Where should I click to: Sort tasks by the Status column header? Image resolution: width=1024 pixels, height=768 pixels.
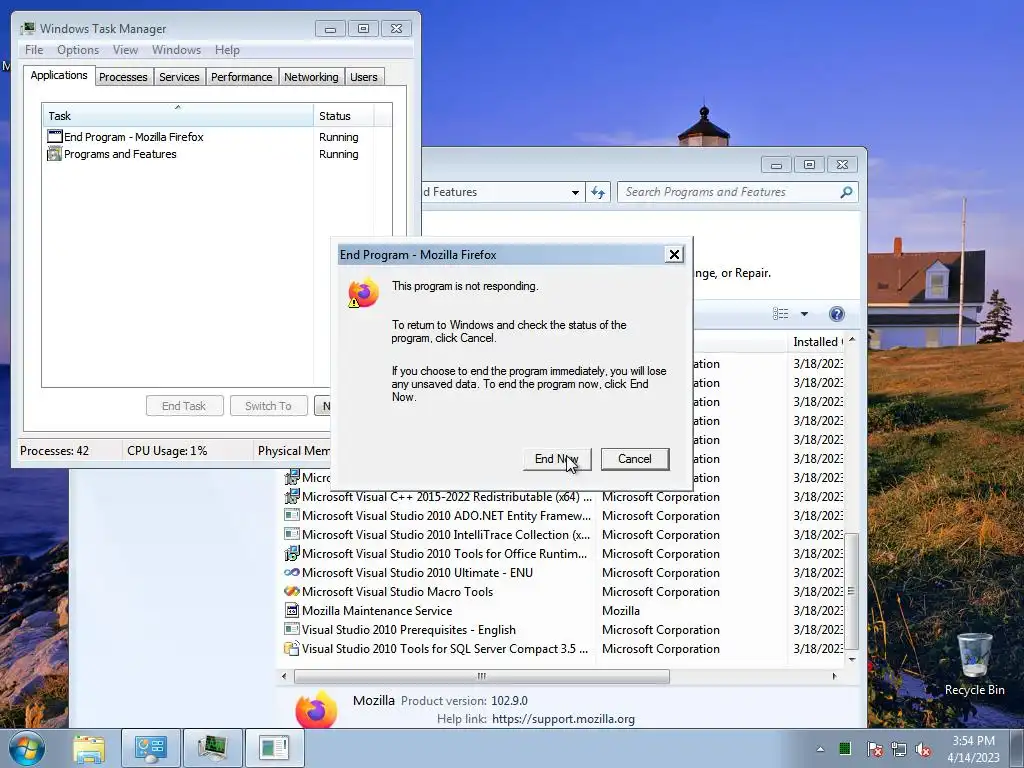click(x=344, y=116)
